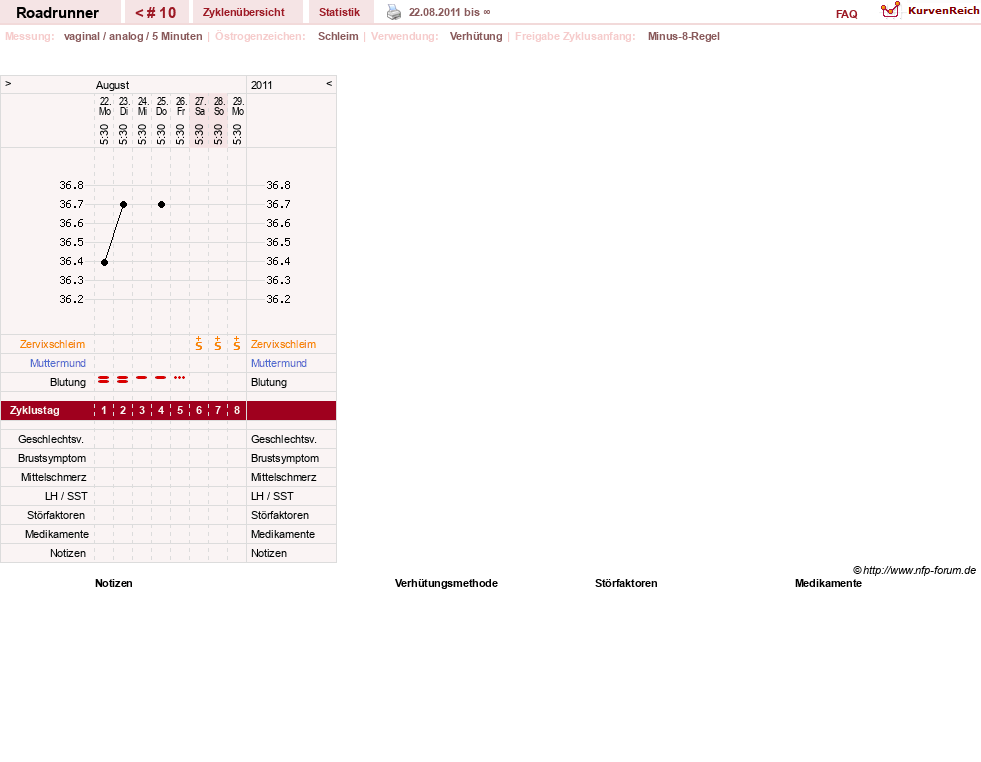Click the right Zervixschleim row label
This screenshot has height=762, width=981.
click(x=283, y=344)
